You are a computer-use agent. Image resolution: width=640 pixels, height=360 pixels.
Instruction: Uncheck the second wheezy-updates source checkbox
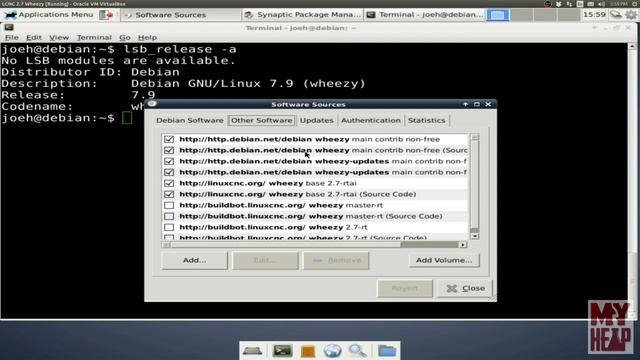click(169, 172)
